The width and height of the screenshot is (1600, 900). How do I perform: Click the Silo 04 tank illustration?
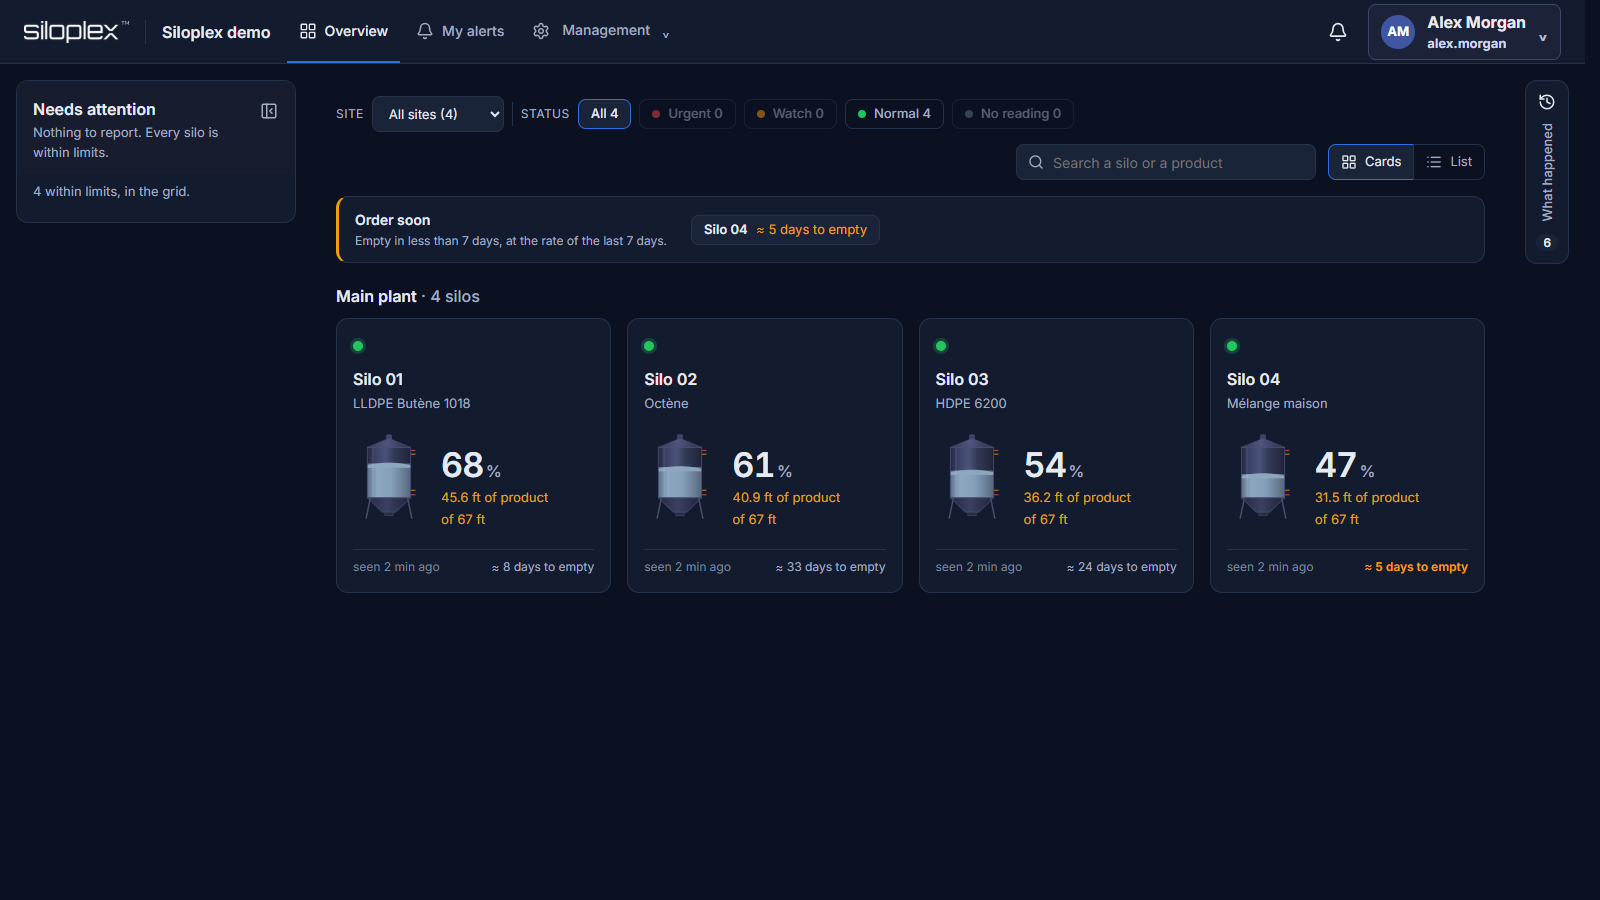[x=1263, y=476]
